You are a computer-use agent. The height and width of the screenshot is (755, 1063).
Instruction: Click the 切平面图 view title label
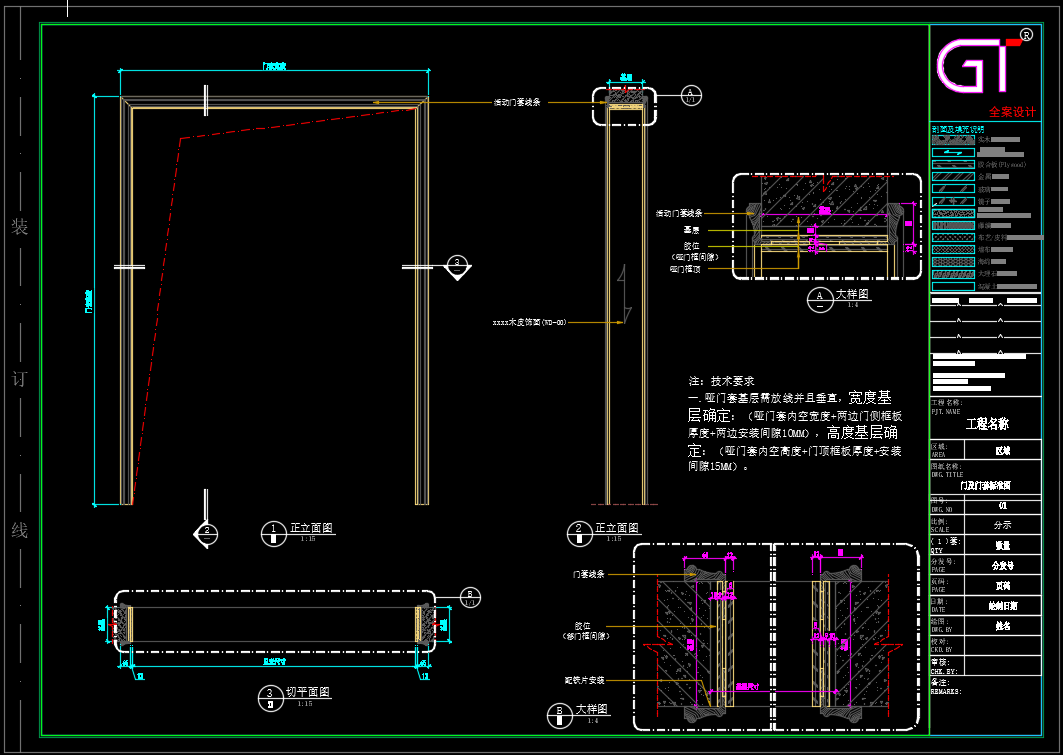click(309, 692)
